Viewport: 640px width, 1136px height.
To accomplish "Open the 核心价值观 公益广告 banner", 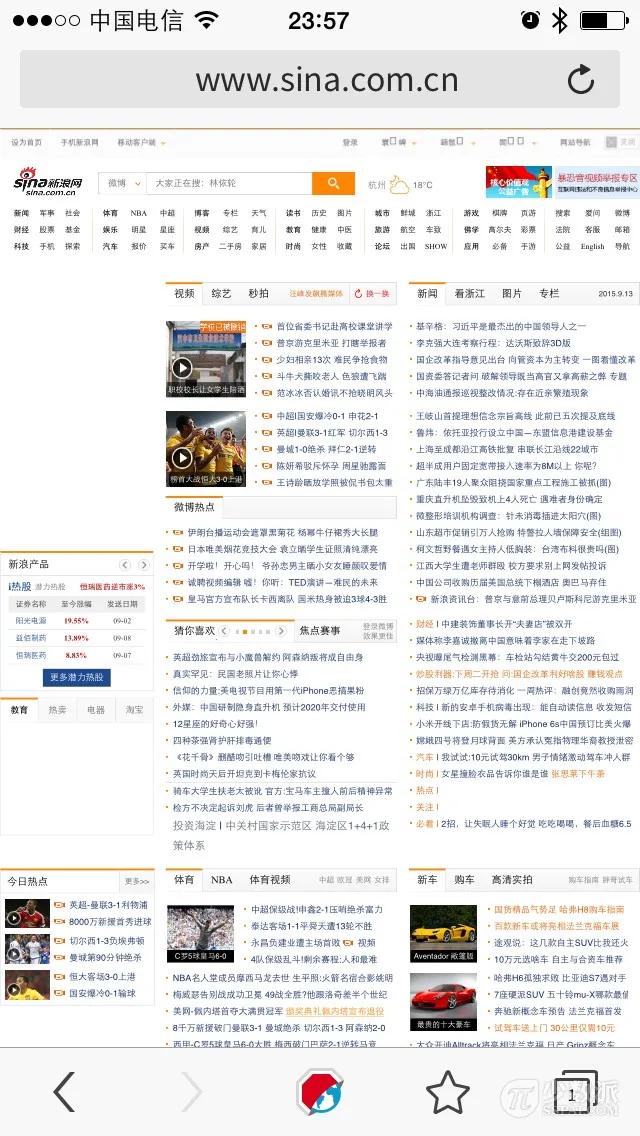I will click(x=519, y=182).
